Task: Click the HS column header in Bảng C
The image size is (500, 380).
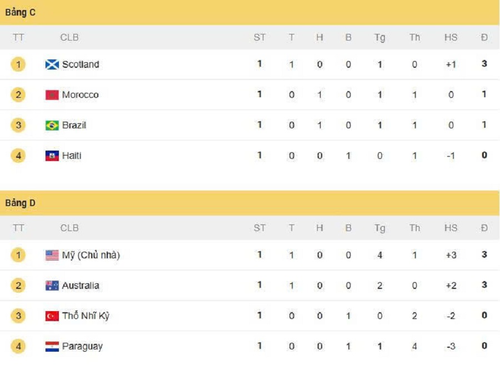Action: (451, 37)
